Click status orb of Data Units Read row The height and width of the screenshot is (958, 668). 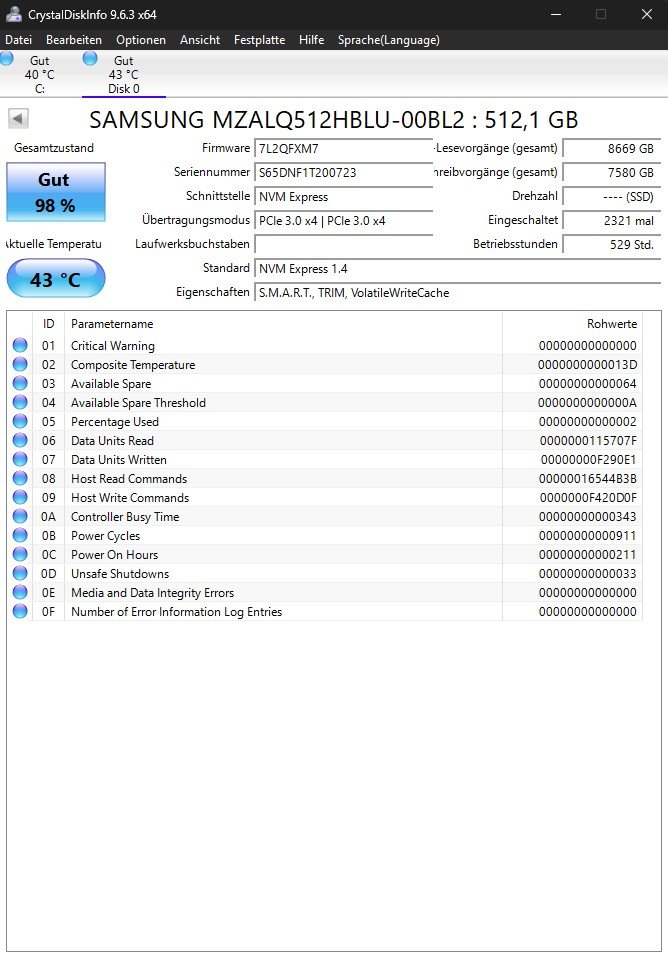pos(20,440)
